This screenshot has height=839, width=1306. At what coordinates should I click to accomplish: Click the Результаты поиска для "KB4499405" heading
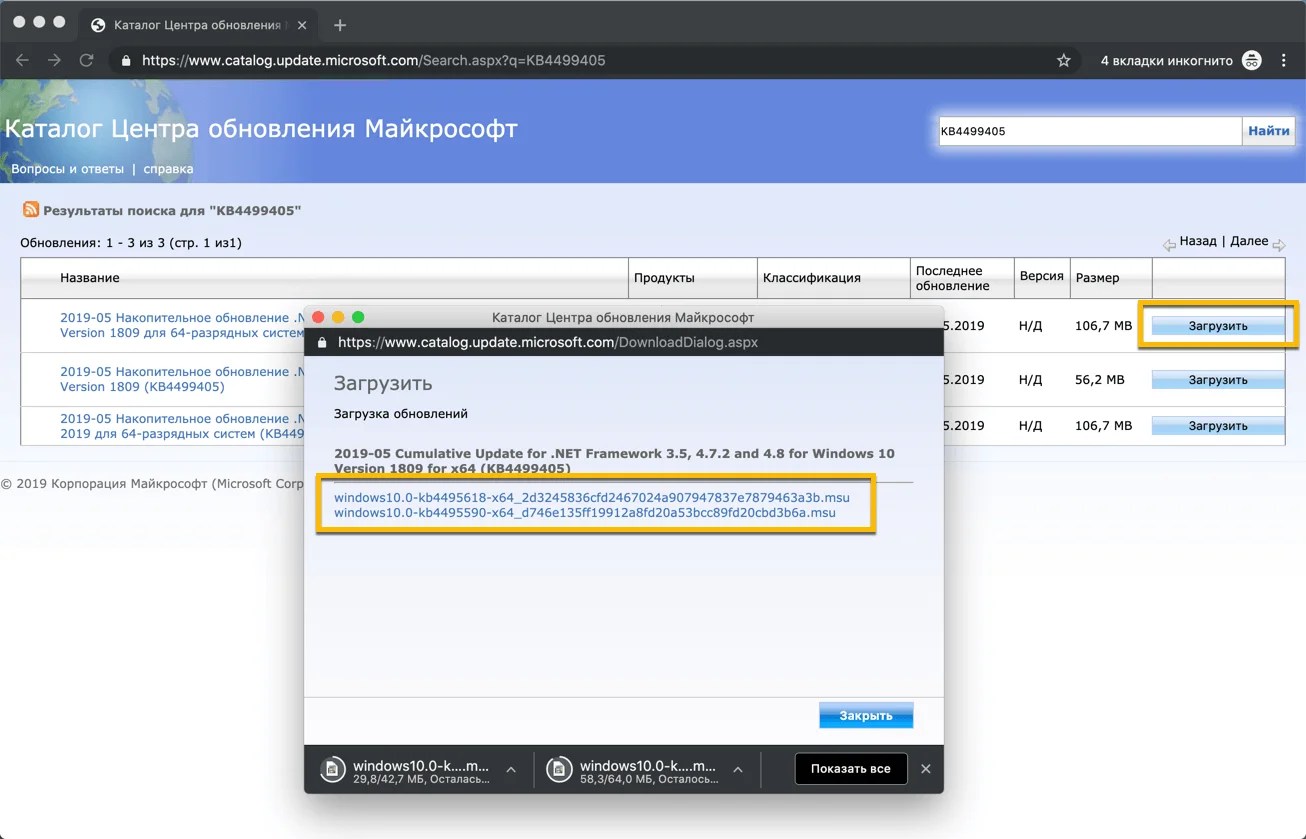[x=172, y=211]
